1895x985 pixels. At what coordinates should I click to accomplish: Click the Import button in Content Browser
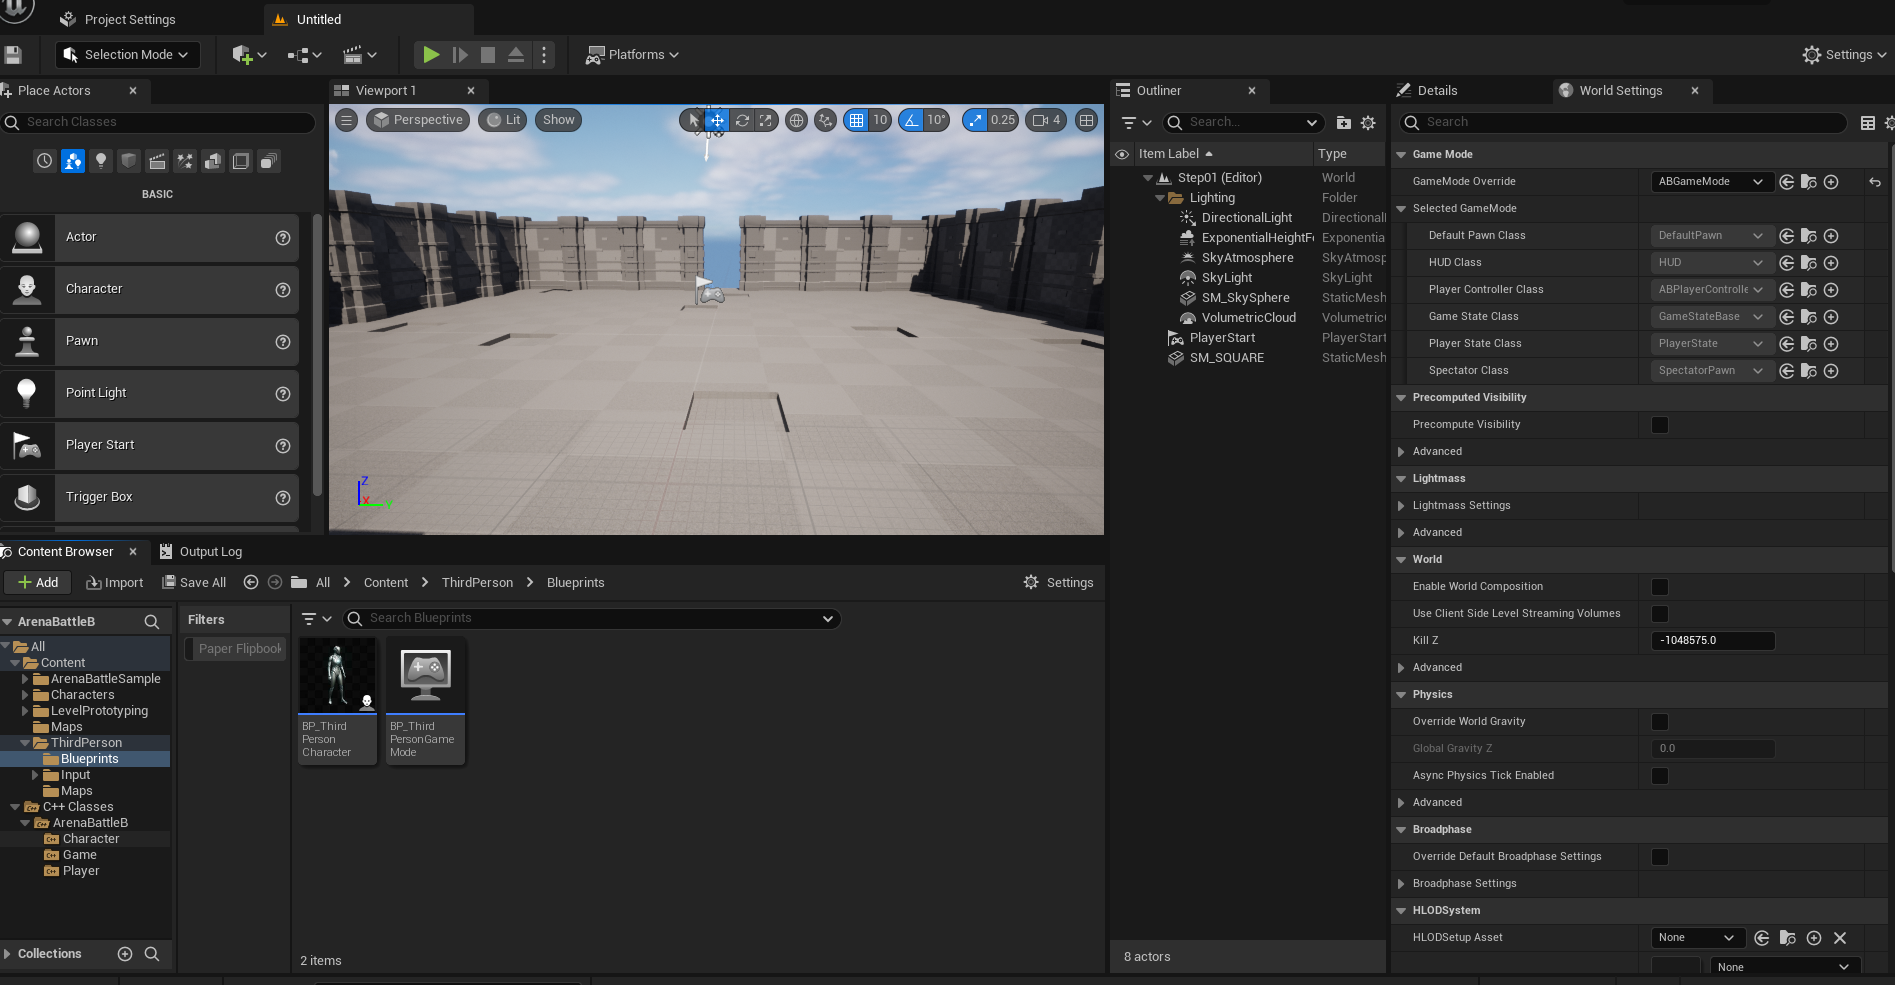tap(115, 583)
